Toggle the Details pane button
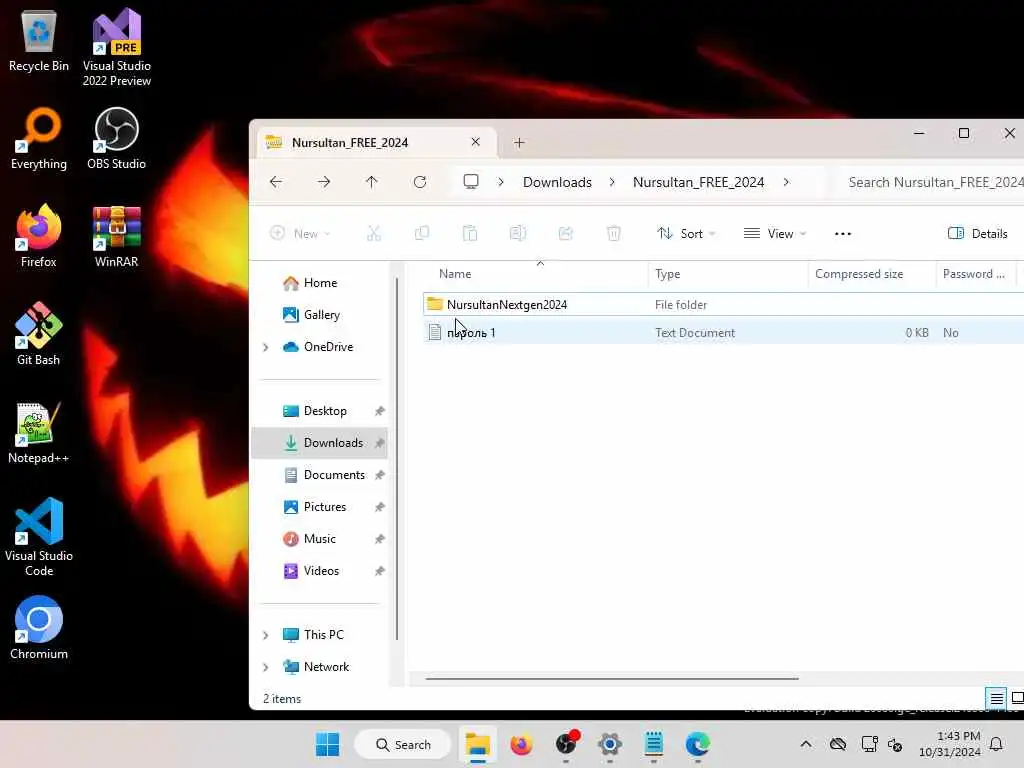 (978, 233)
